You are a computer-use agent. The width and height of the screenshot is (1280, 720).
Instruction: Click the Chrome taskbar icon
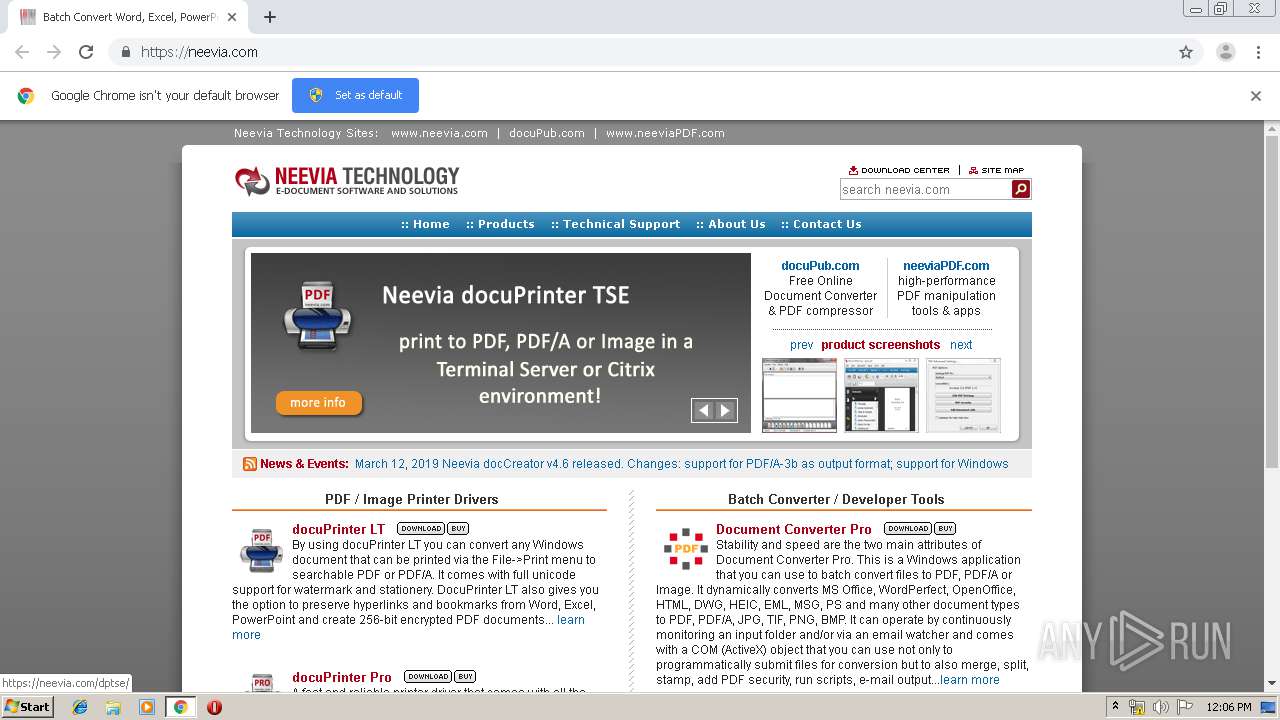tap(180, 707)
